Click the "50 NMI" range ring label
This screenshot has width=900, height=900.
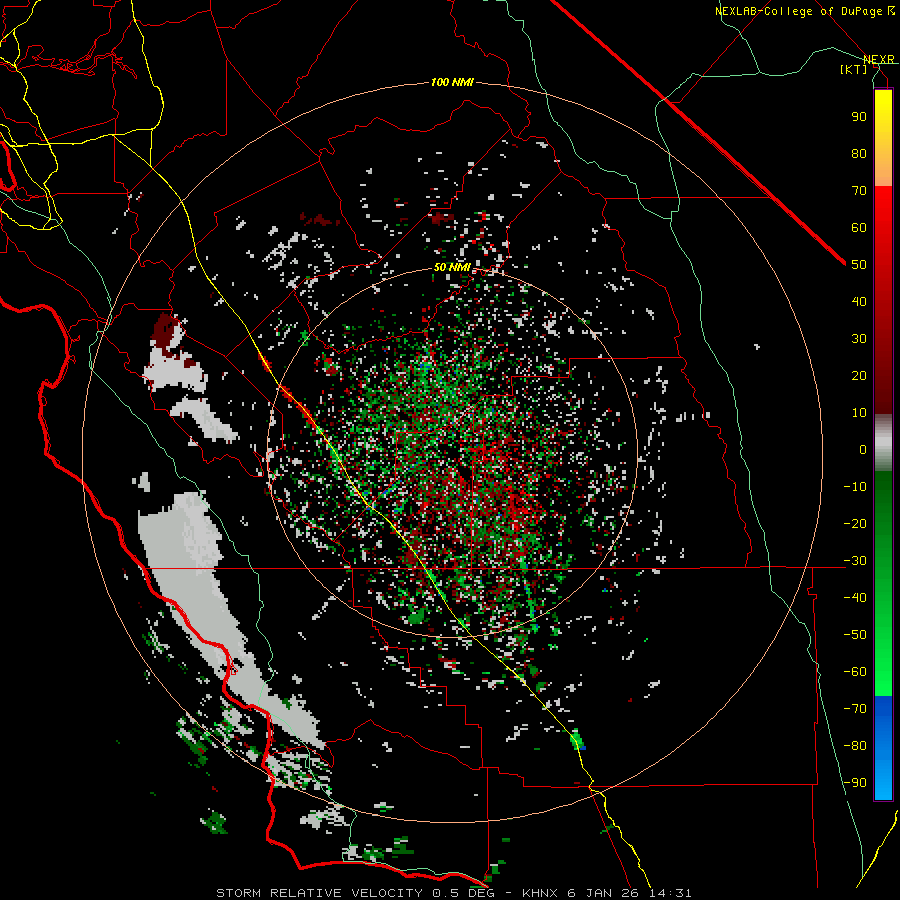tap(452, 267)
